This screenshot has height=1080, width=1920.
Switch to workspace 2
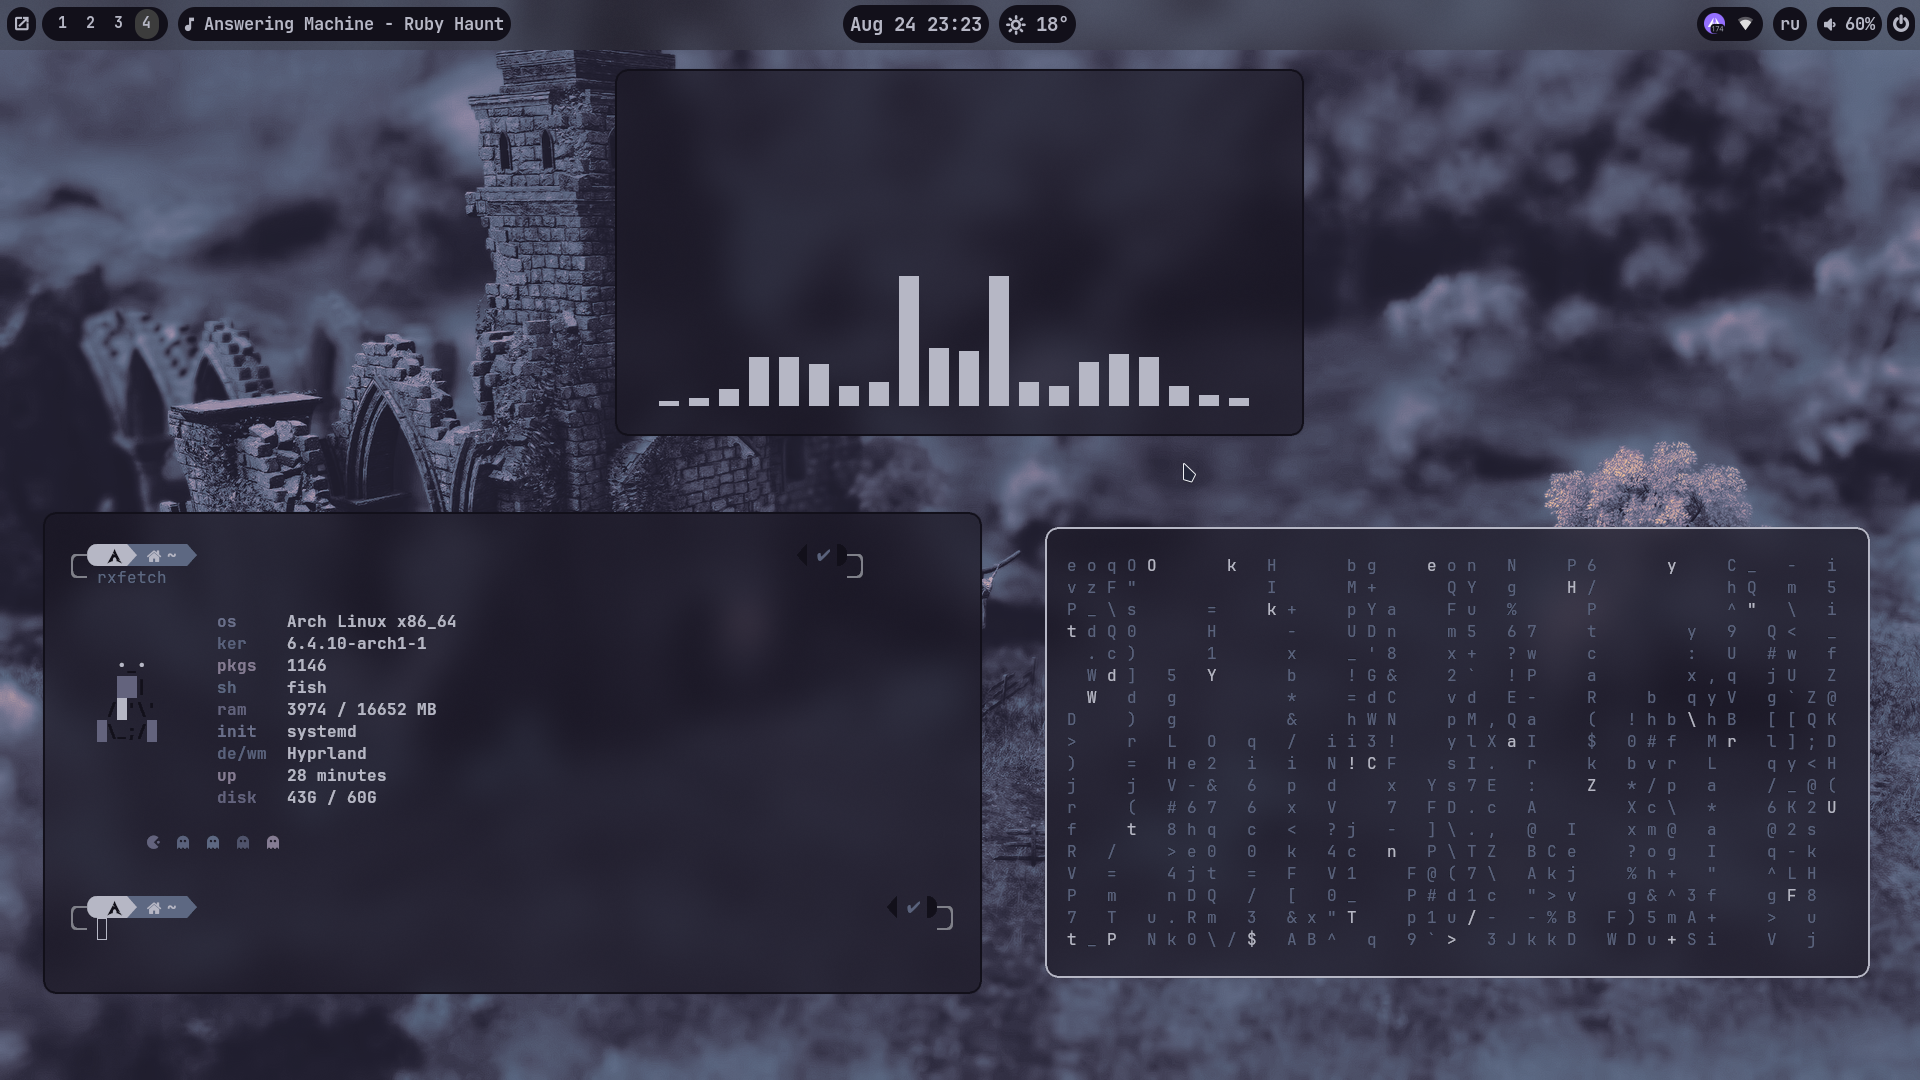90,23
